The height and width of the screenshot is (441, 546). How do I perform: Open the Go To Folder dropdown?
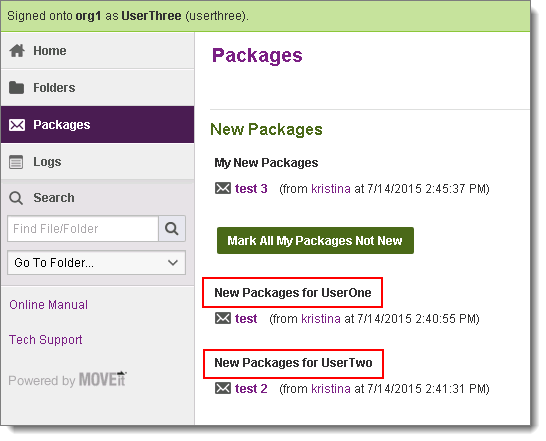coord(96,263)
